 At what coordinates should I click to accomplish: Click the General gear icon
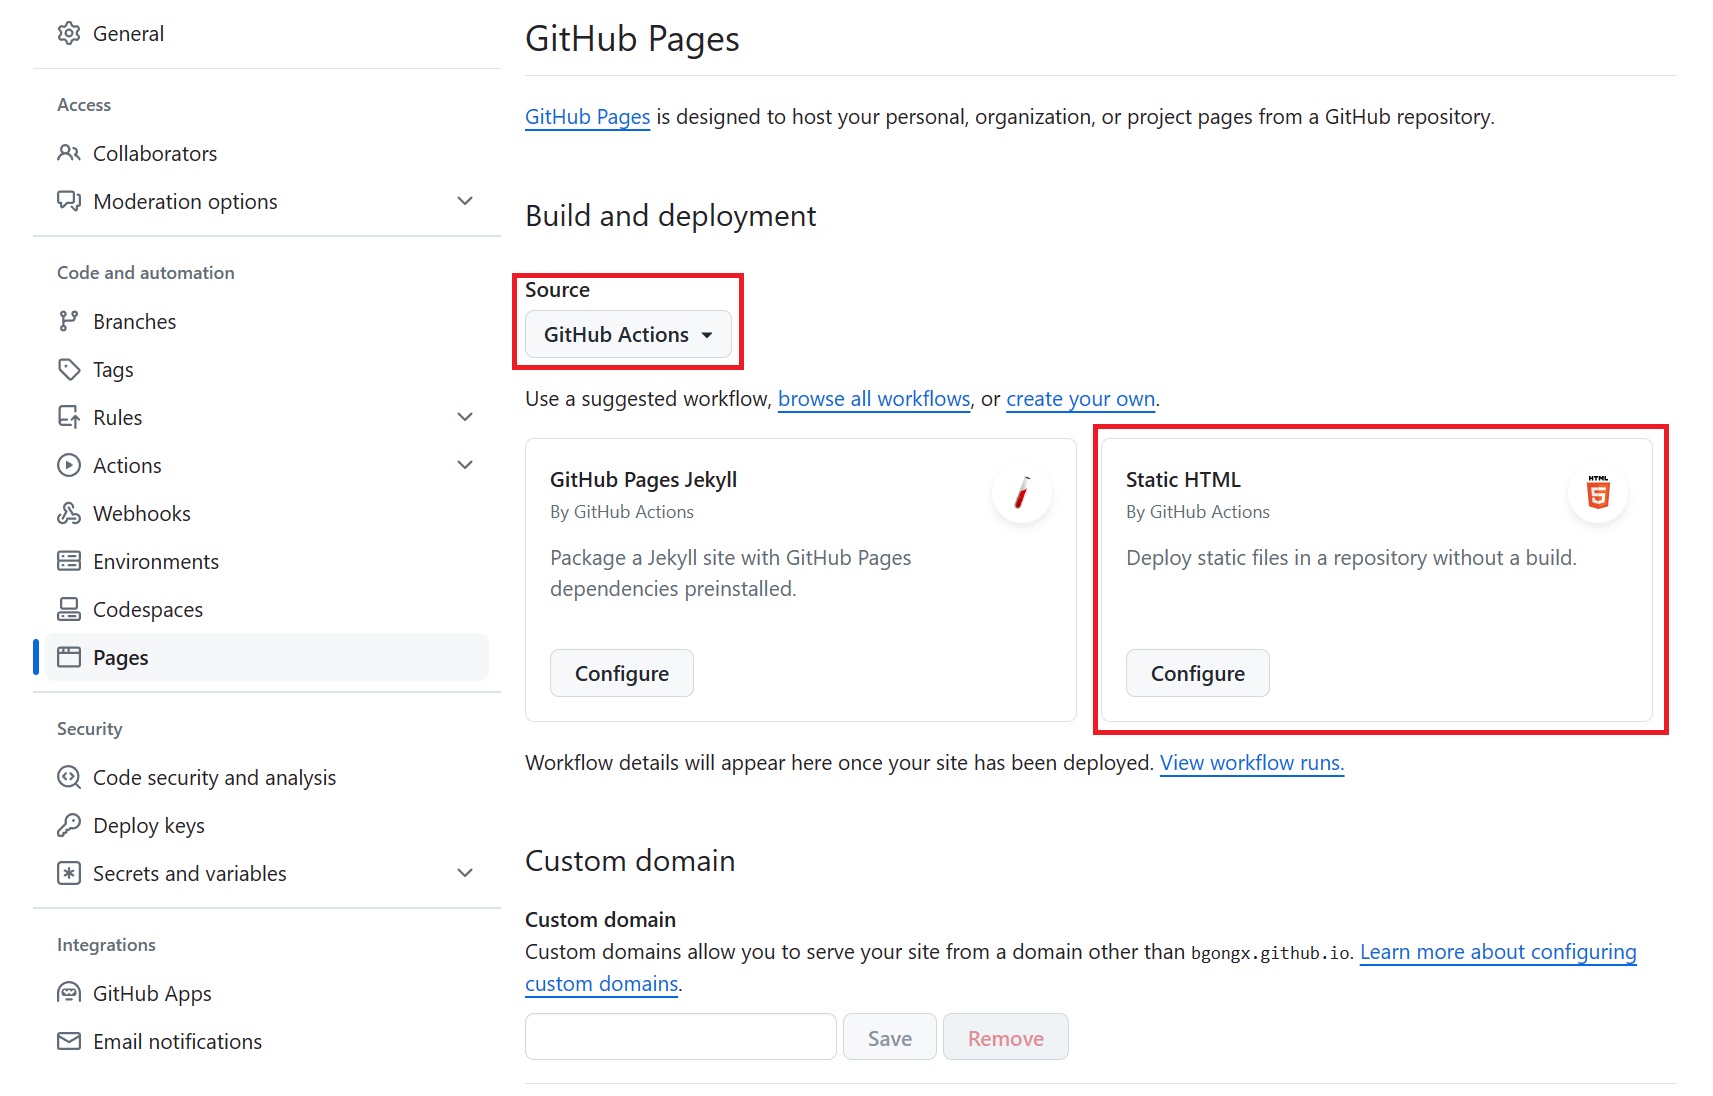[69, 34]
